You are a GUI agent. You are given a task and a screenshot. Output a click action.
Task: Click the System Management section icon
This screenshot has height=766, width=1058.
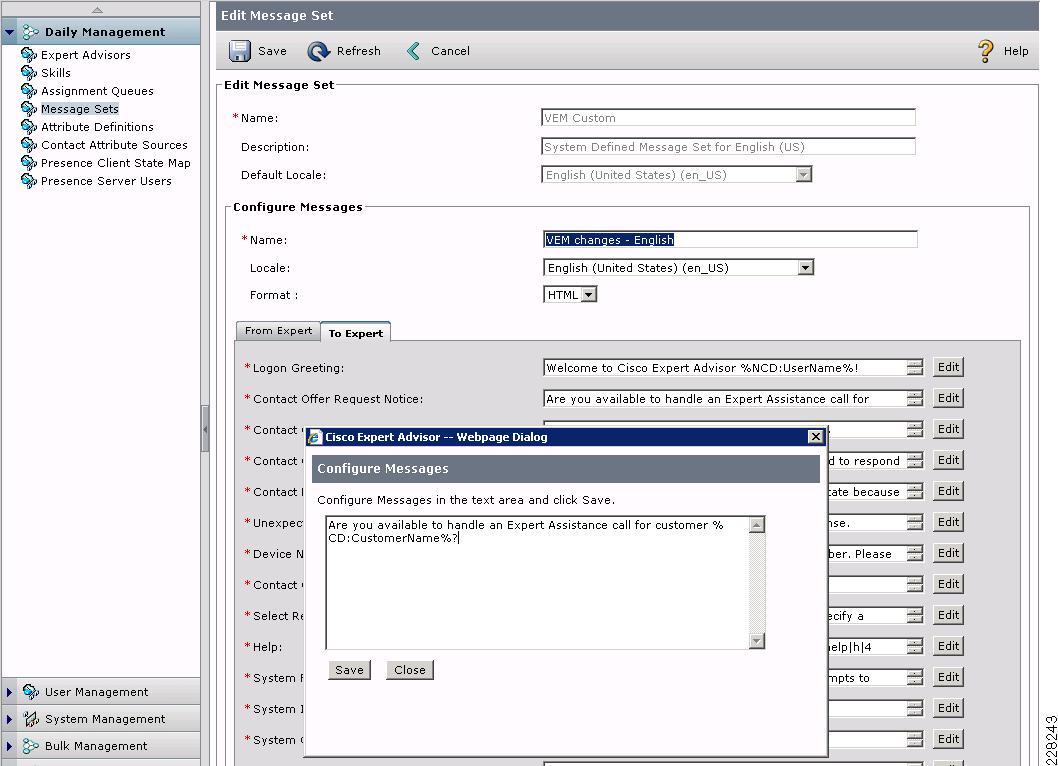tap(30, 719)
